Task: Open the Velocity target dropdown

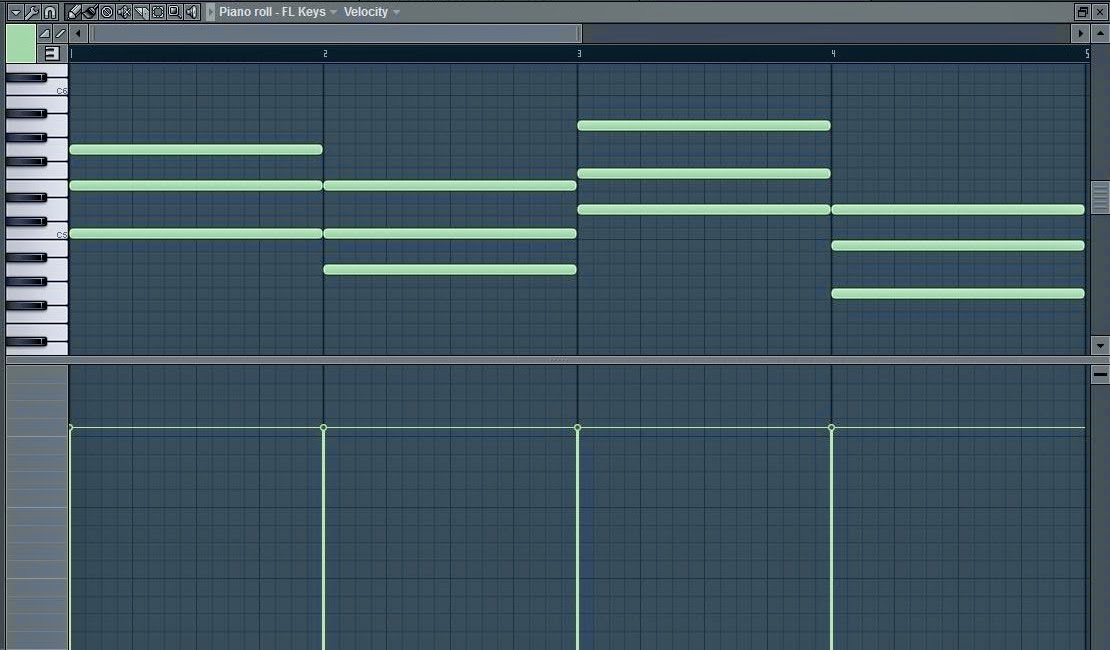Action: (x=396, y=11)
